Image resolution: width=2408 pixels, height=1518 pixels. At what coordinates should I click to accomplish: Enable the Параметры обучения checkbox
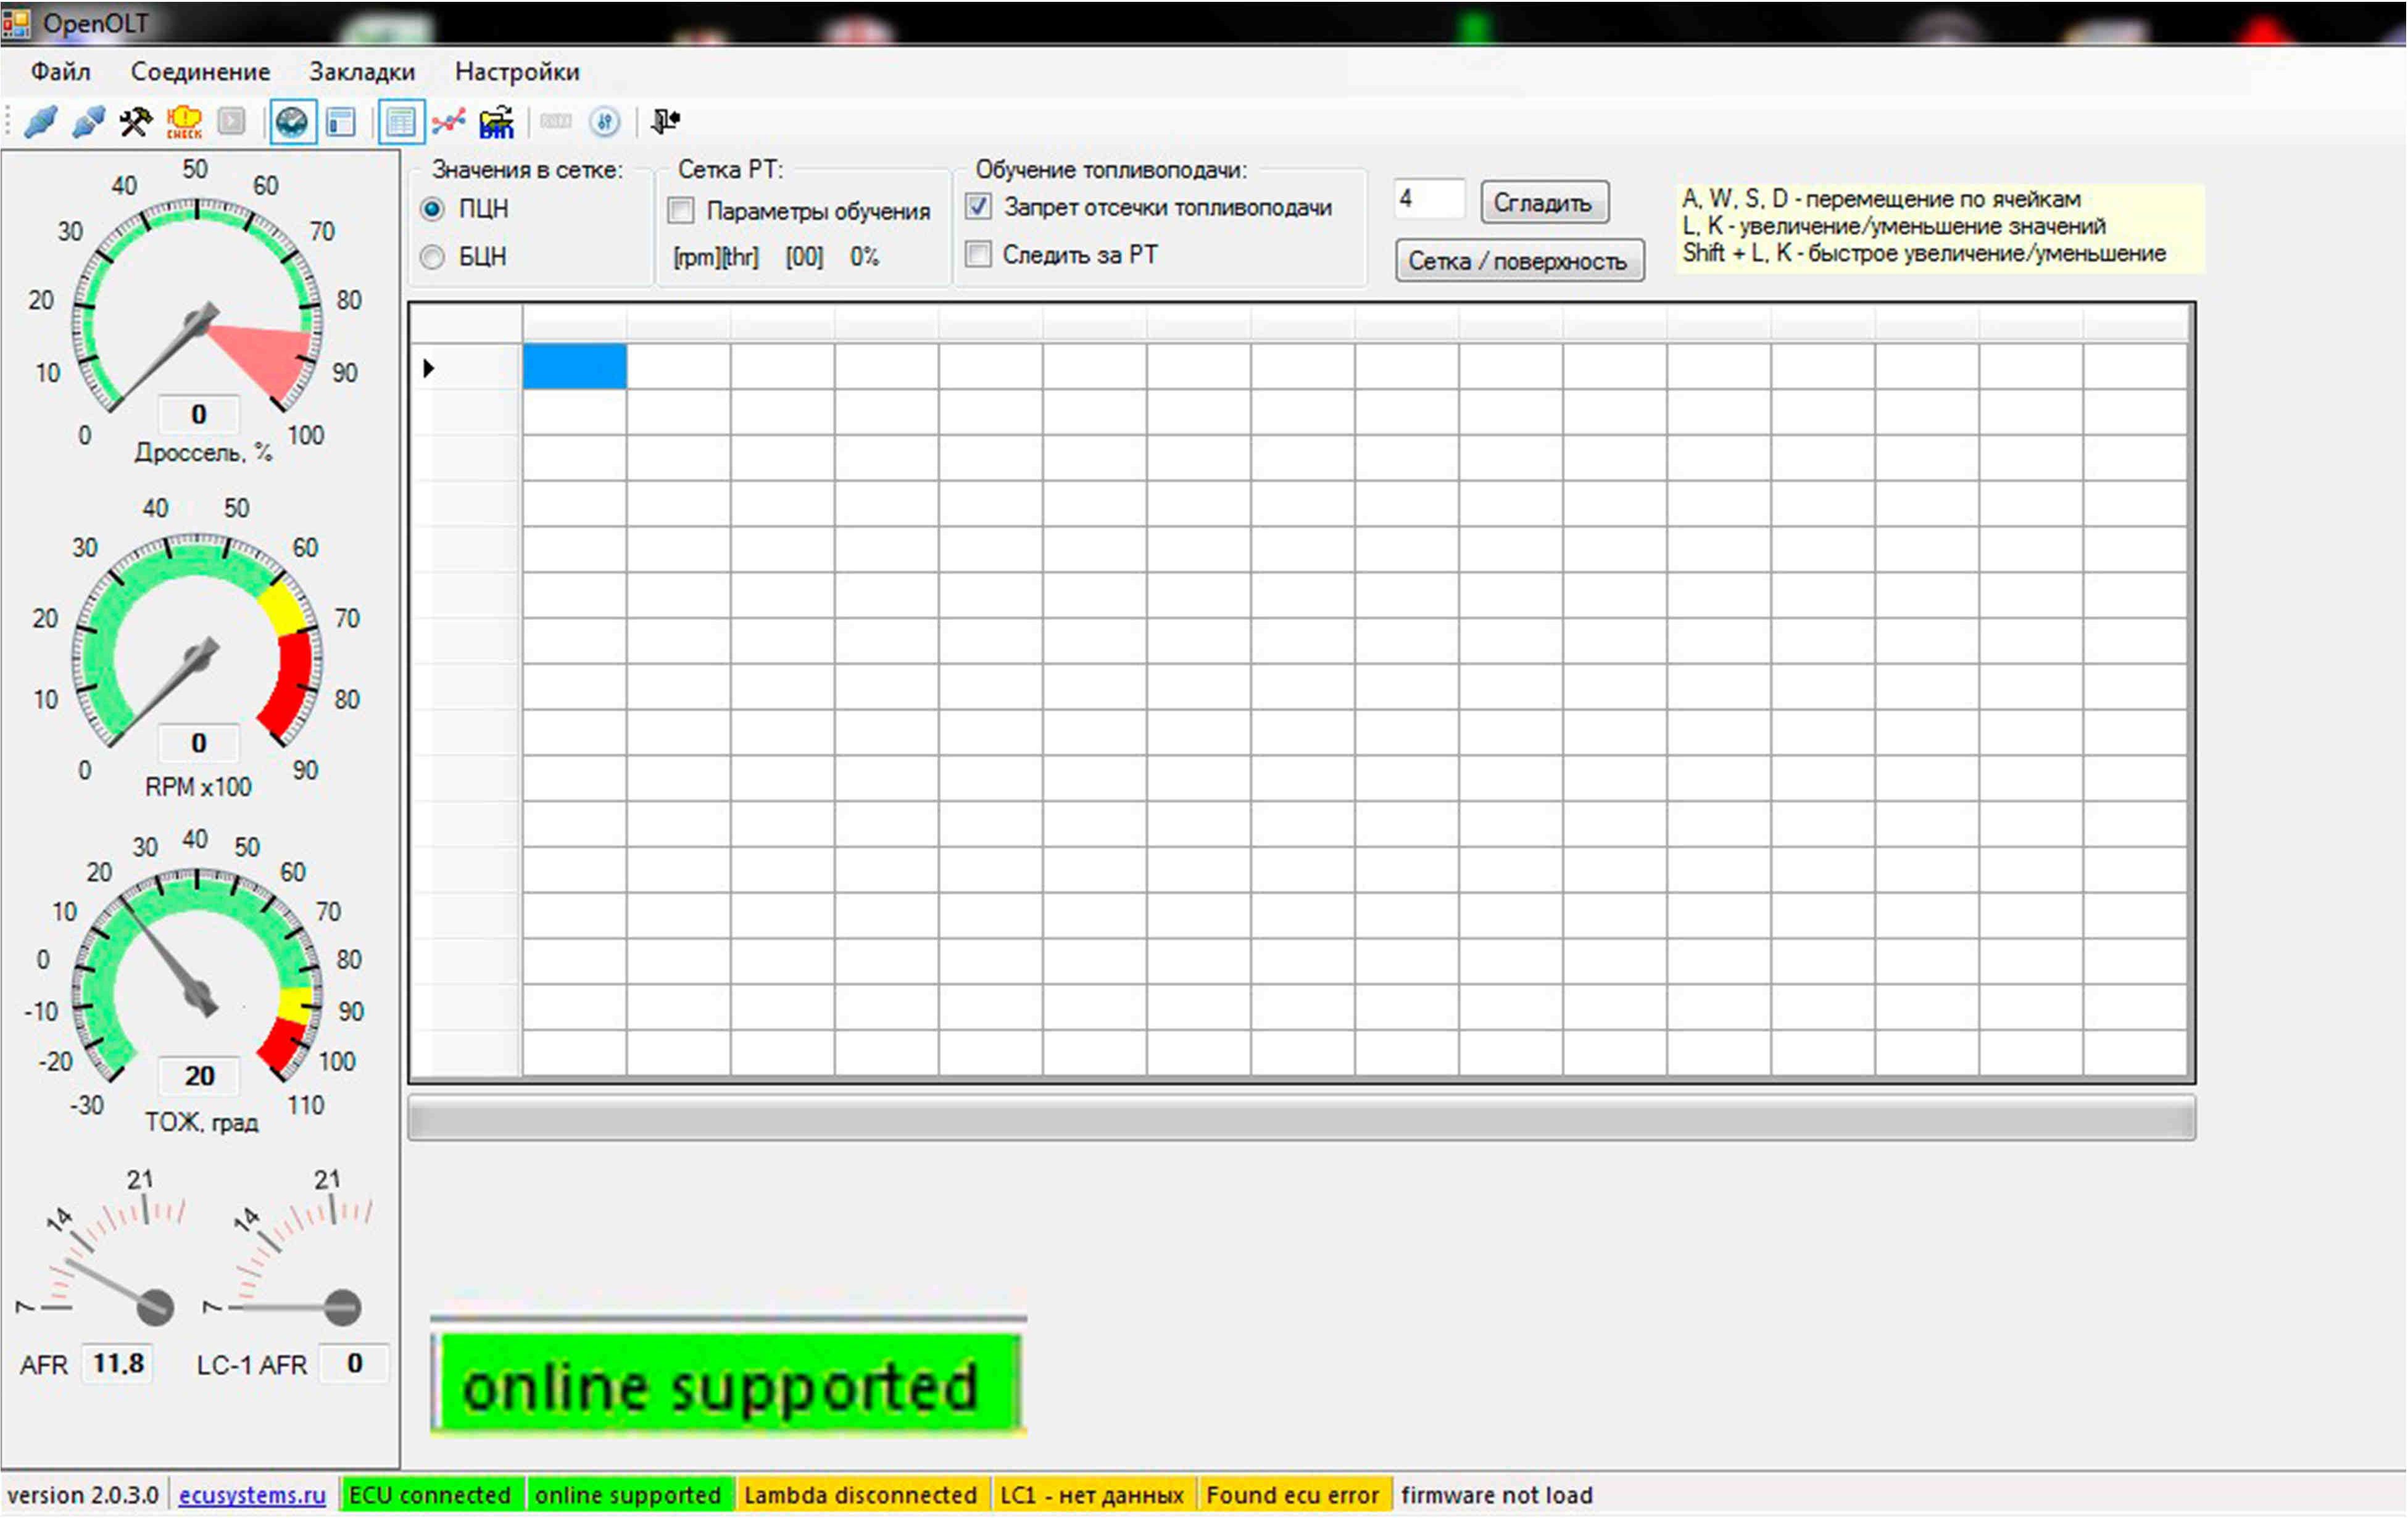tap(681, 210)
